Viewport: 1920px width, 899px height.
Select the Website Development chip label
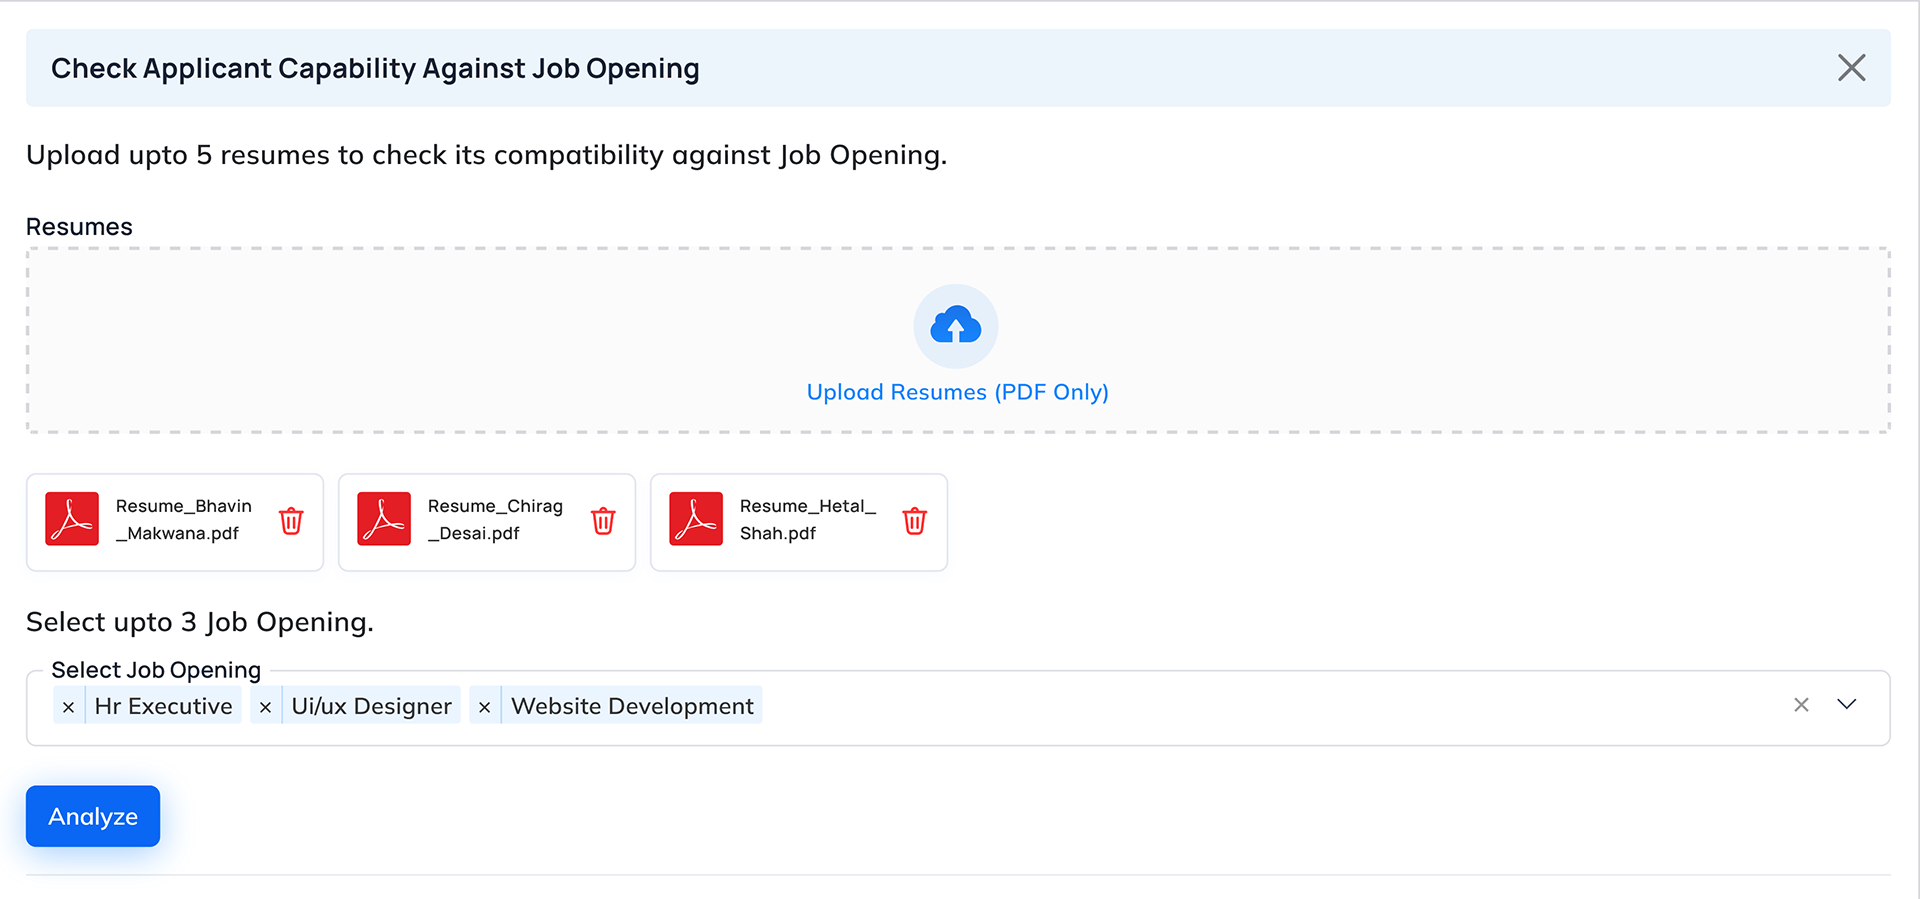point(632,706)
